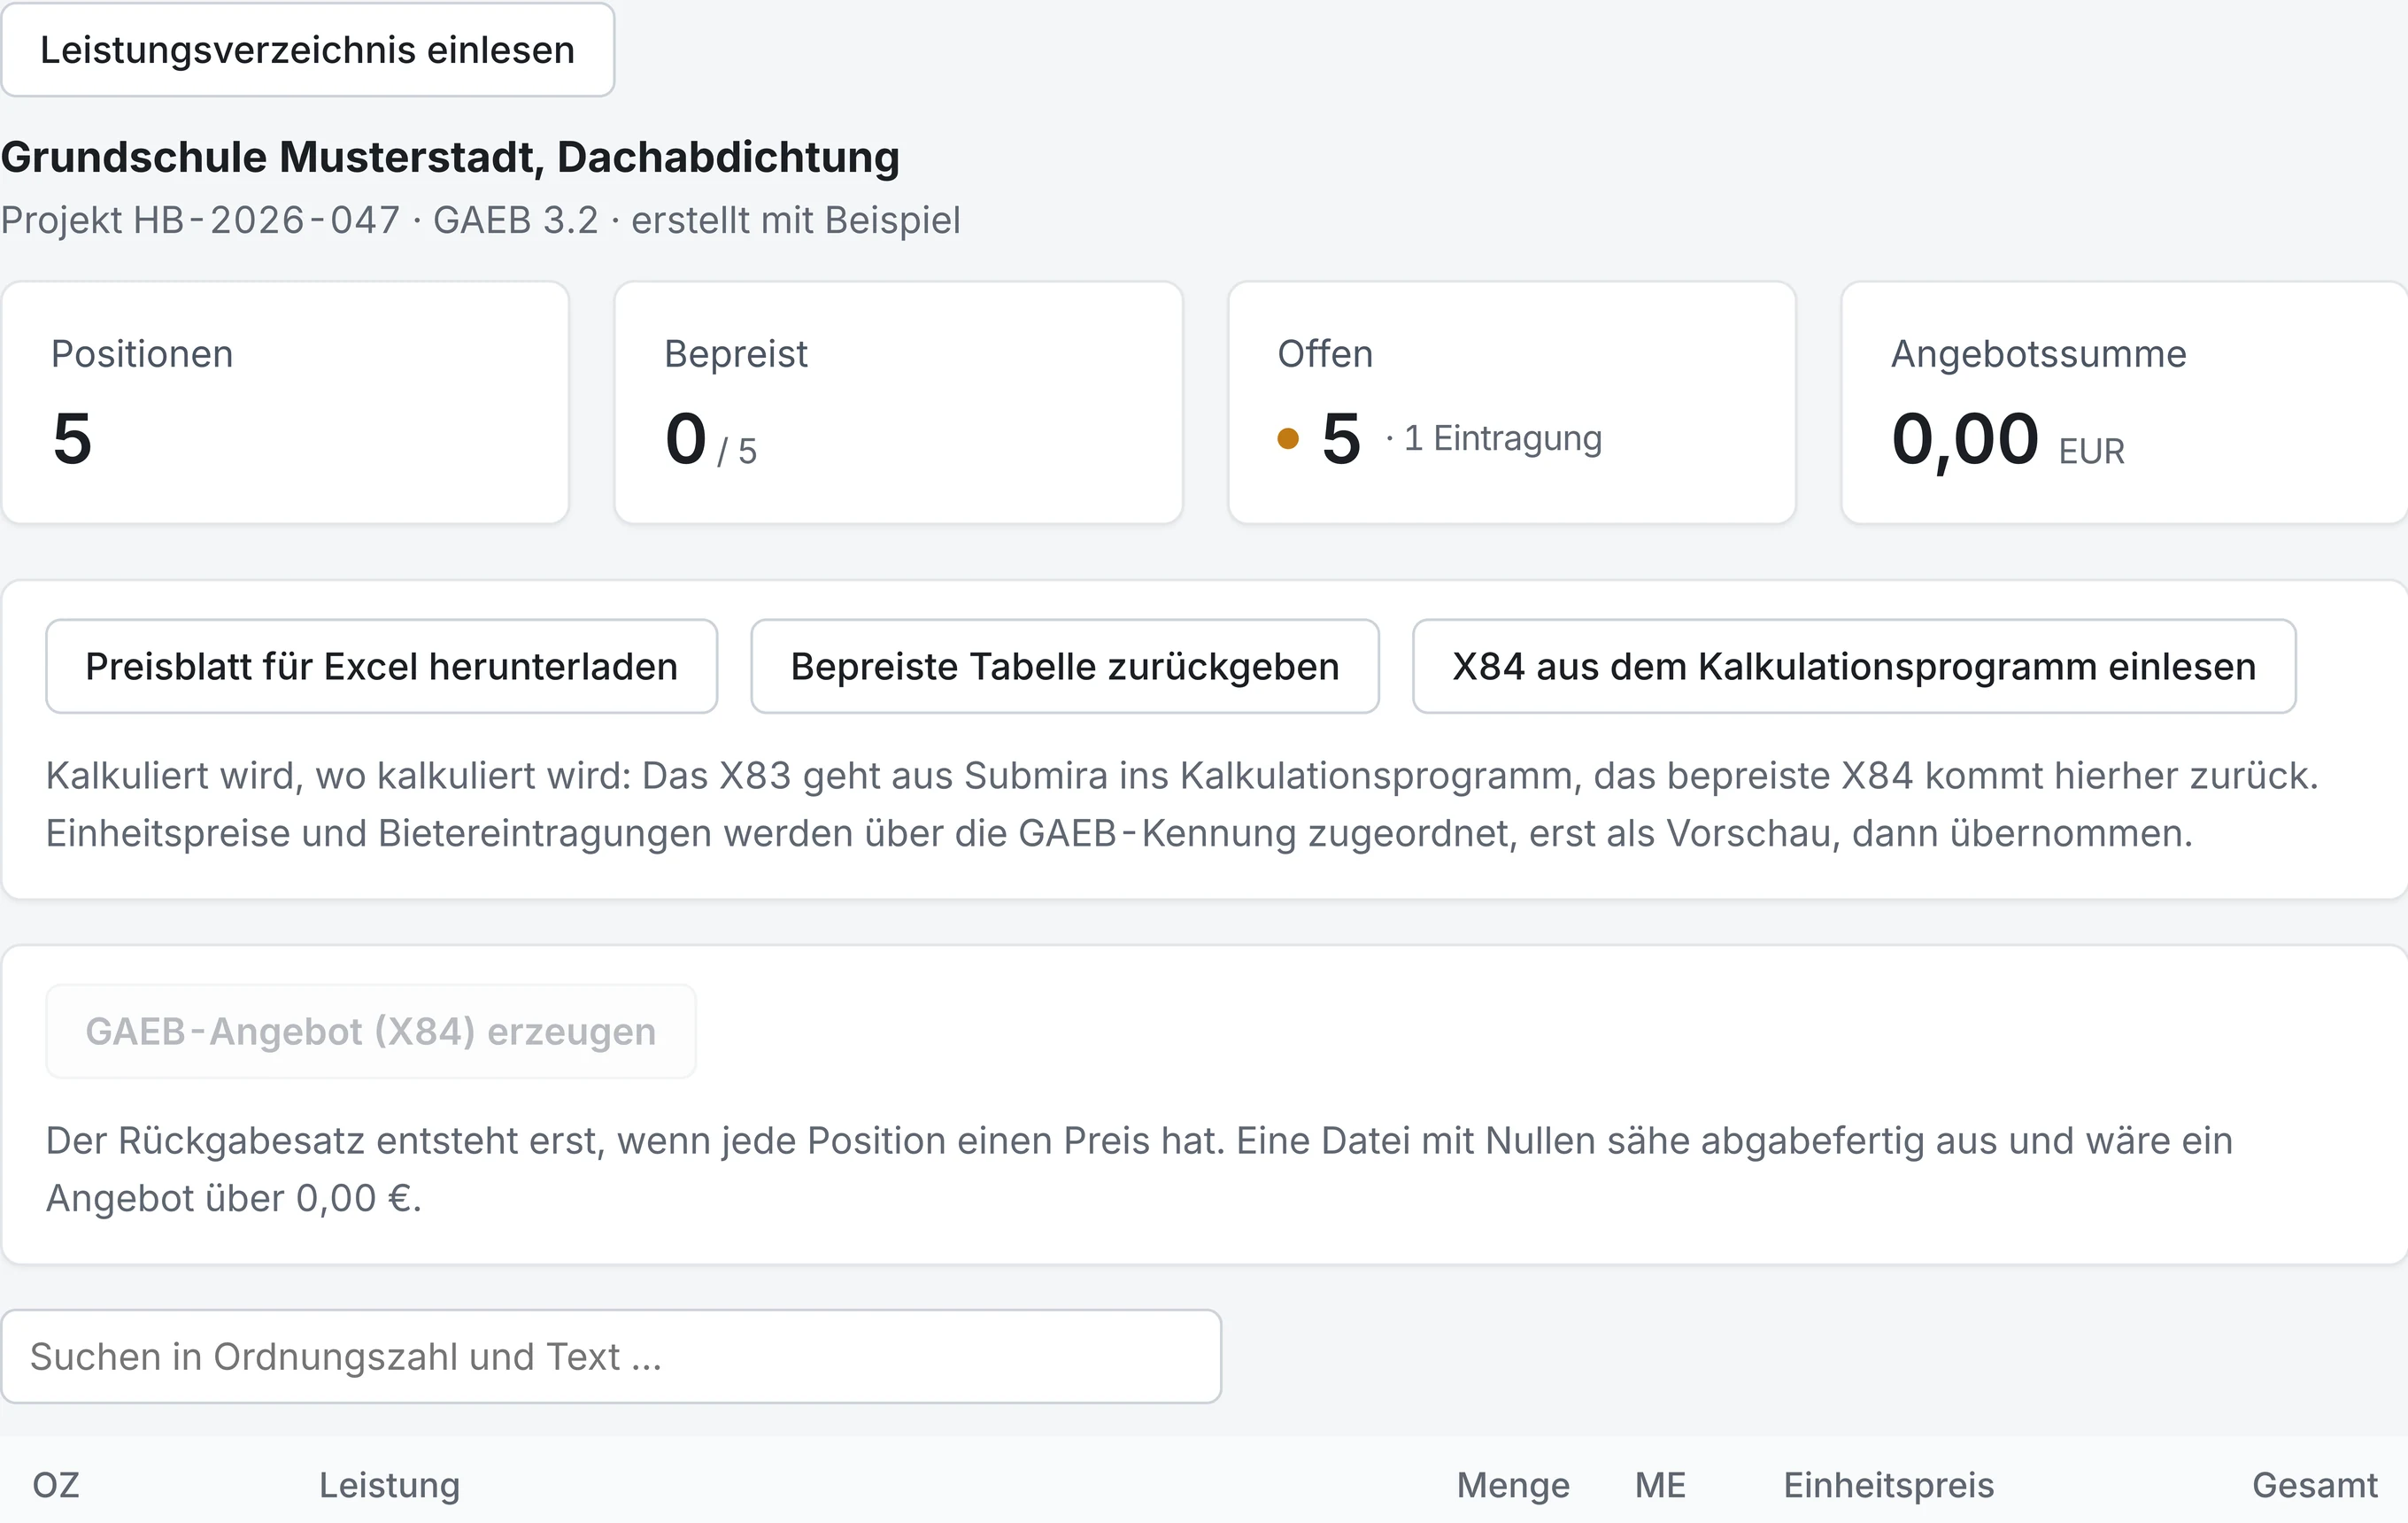Click the Einheitspreis column header
Screen dimensions: 2408x1523
point(1888,1485)
